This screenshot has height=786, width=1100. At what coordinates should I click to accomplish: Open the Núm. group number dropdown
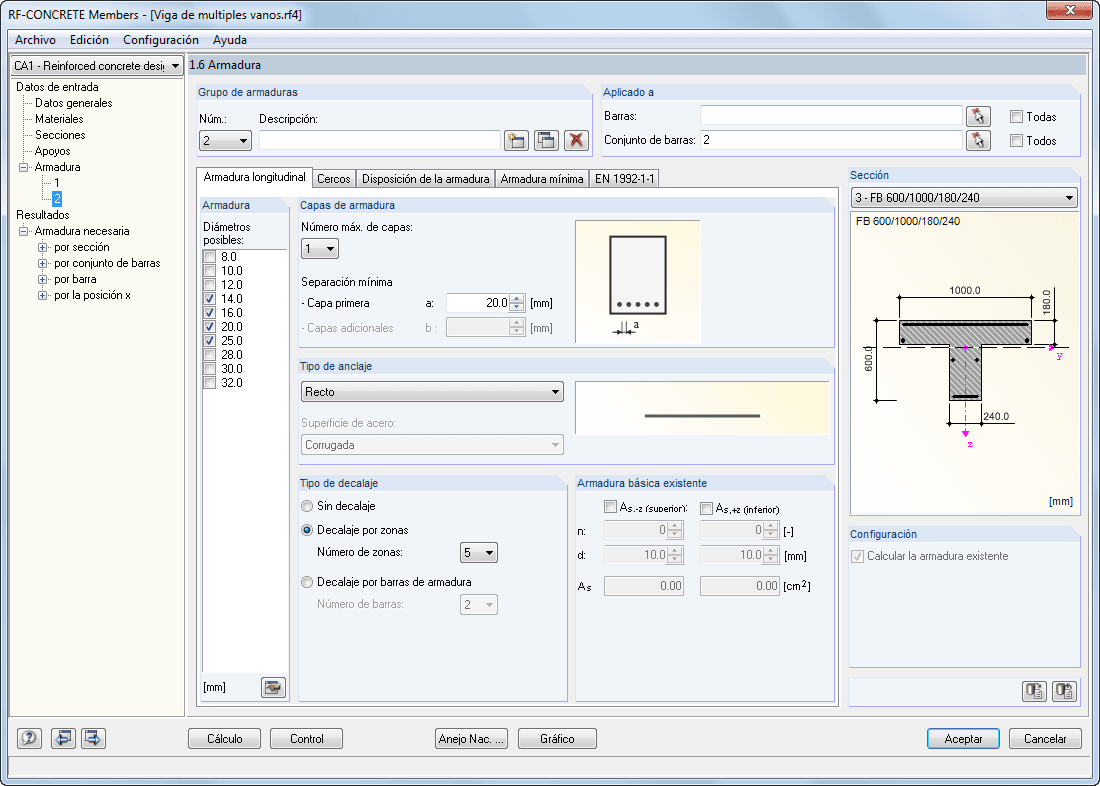click(x=225, y=140)
